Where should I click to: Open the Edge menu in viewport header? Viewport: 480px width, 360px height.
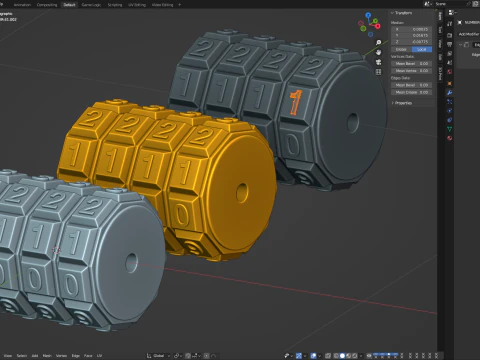tap(76, 356)
